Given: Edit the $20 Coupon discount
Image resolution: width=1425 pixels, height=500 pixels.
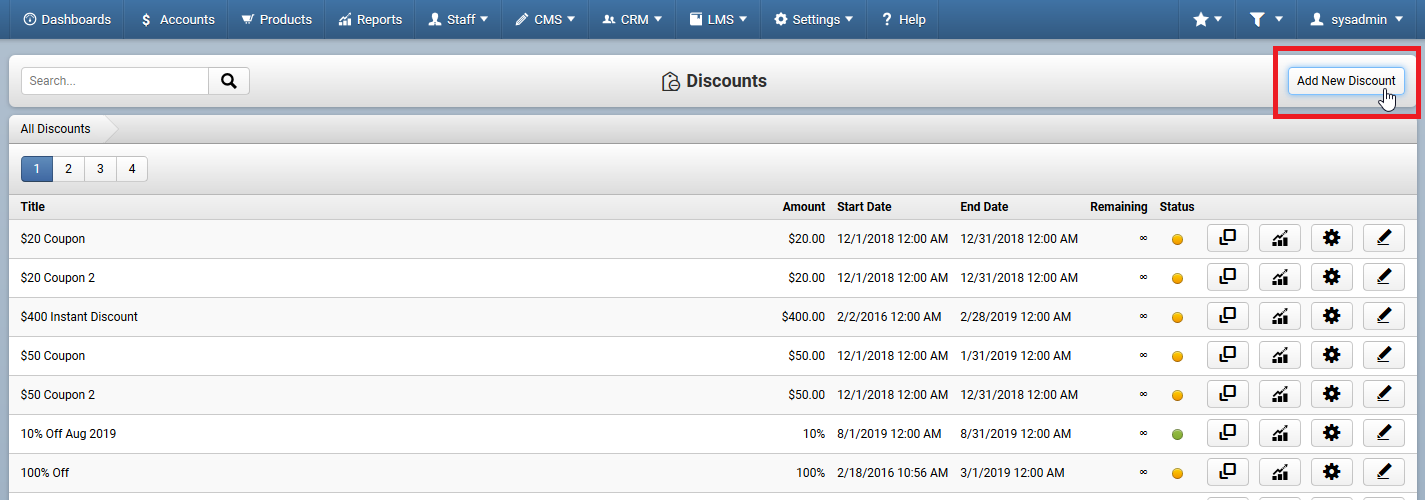Looking at the screenshot, I should coord(1384,238).
